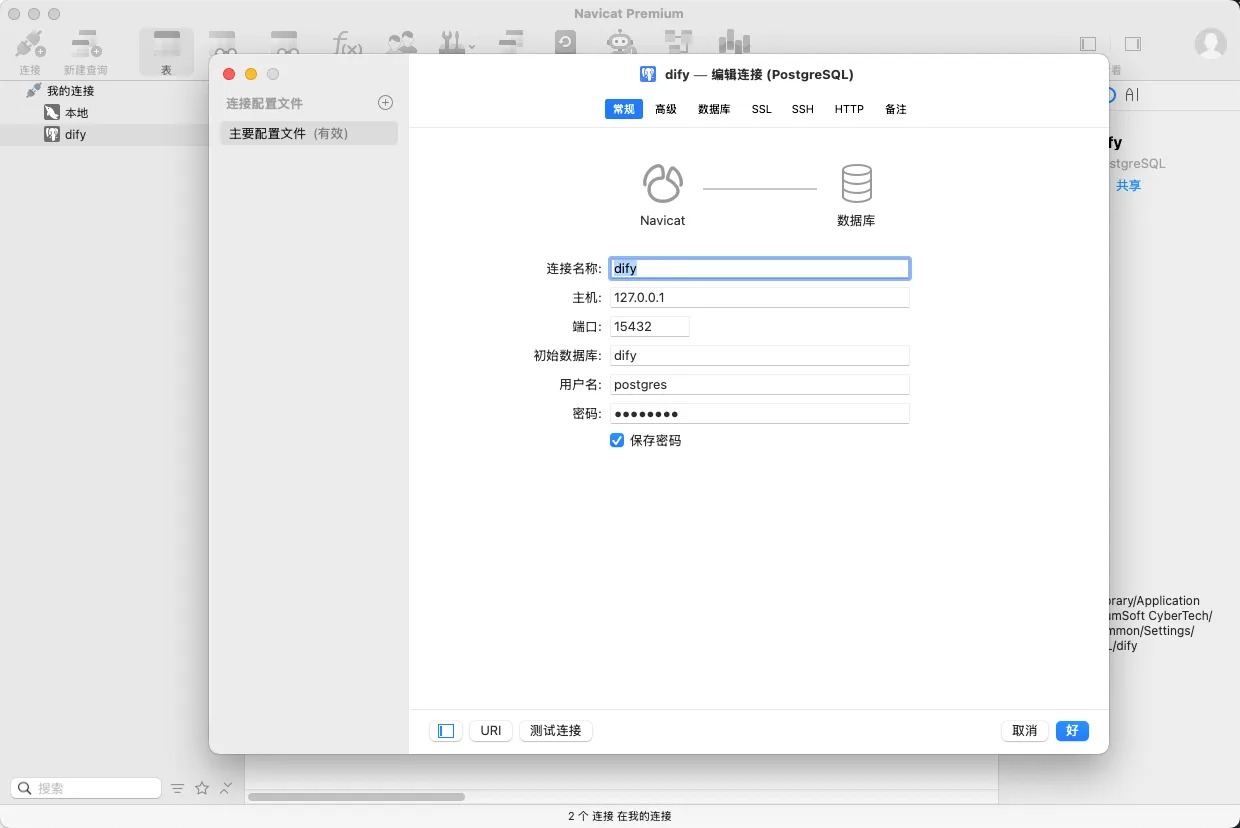Focus the 用户名 field showing postgres
This screenshot has width=1240, height=828.
coord(760,384)
